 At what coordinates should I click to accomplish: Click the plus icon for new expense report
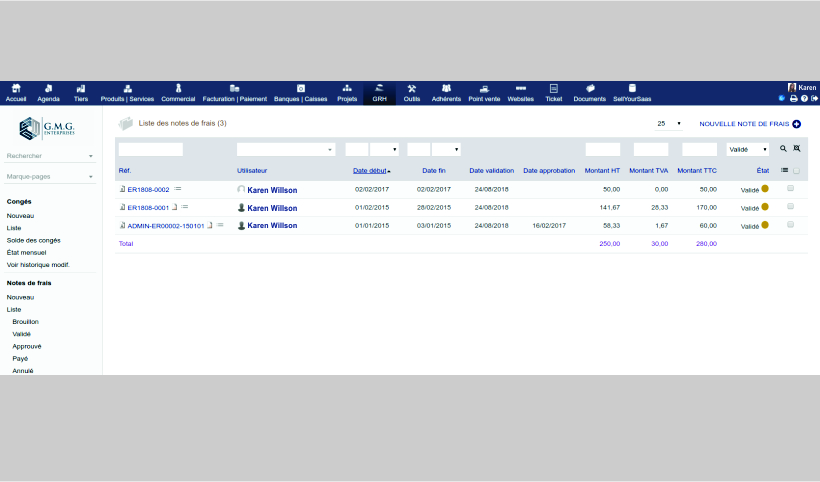[x=797, y=124]
